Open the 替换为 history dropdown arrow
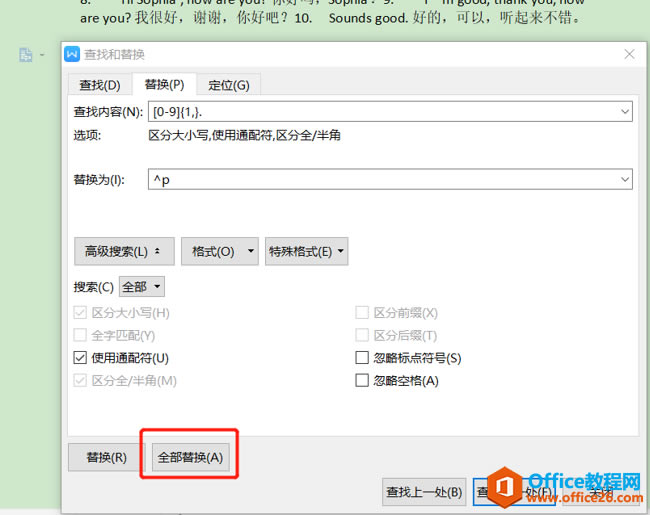 pos(625,180)
